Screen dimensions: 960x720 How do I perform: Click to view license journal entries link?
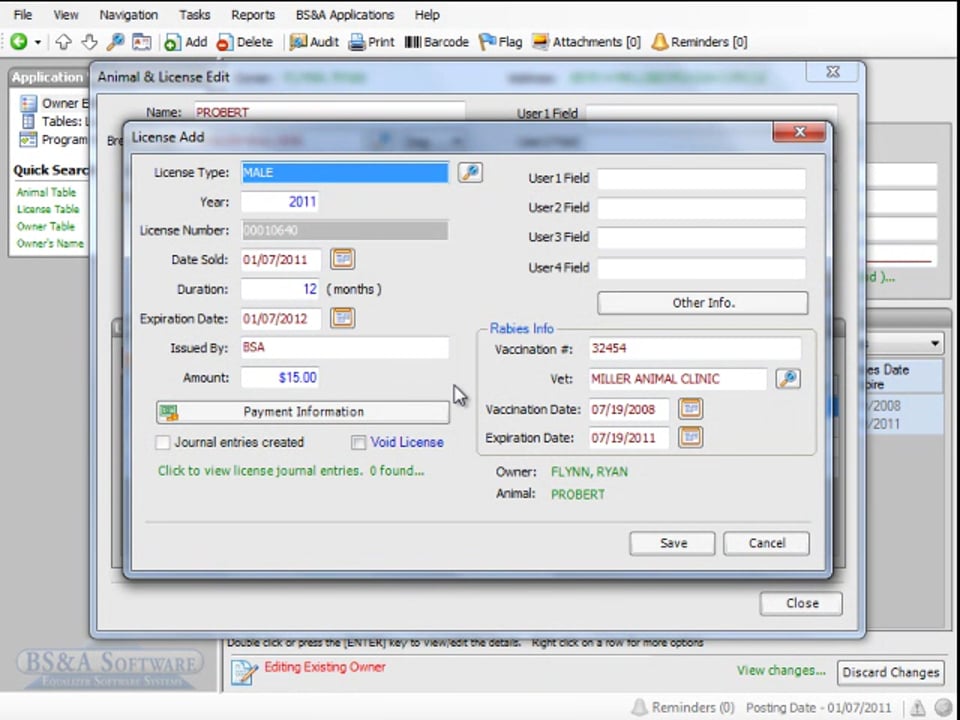291,471
